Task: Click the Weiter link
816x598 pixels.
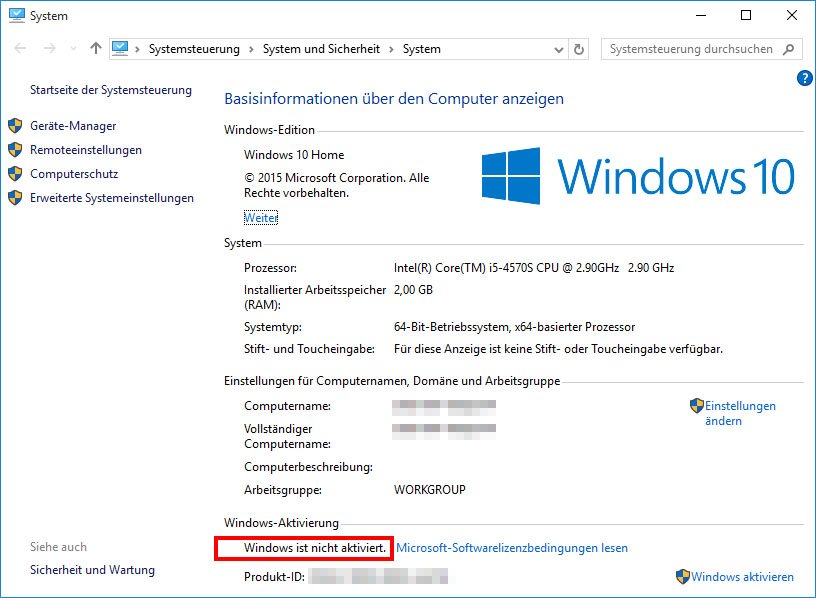Action: pyautogui.click(x=261, y=218)
